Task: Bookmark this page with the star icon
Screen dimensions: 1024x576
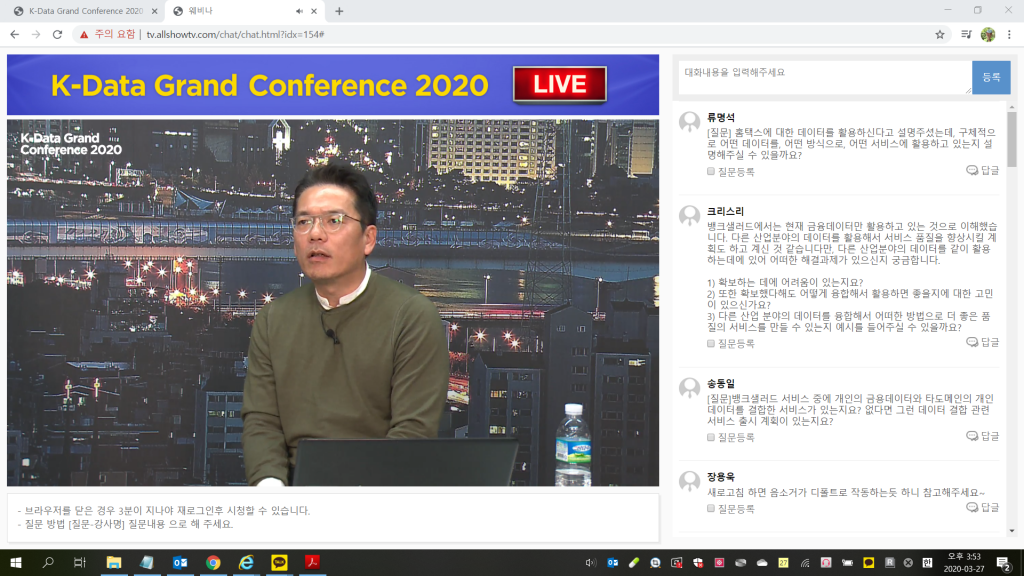Action: point(940,35)
